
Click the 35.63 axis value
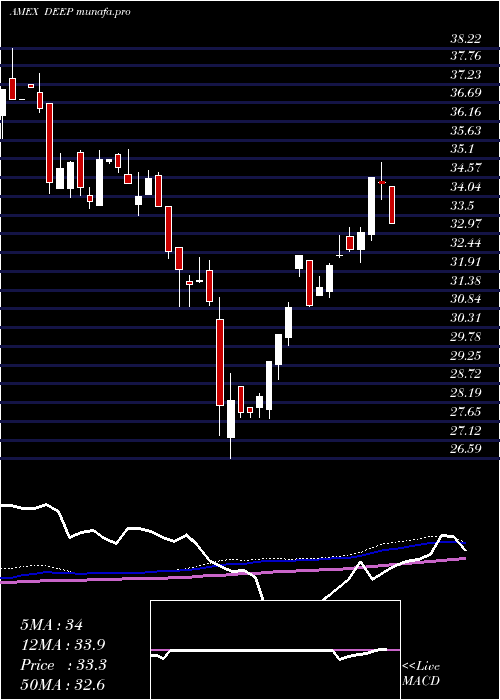(x=466, y=131)
